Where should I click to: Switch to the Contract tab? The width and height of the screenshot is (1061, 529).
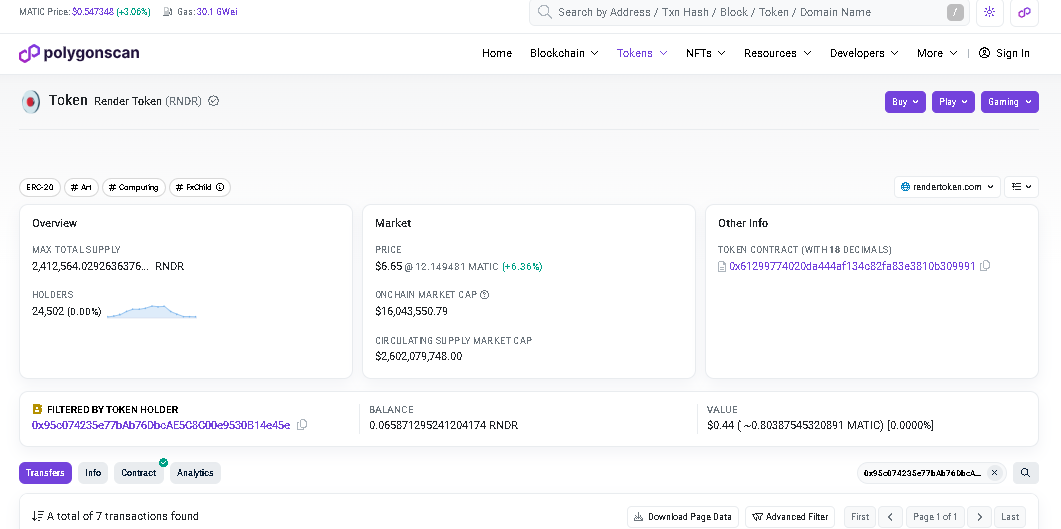139,473
